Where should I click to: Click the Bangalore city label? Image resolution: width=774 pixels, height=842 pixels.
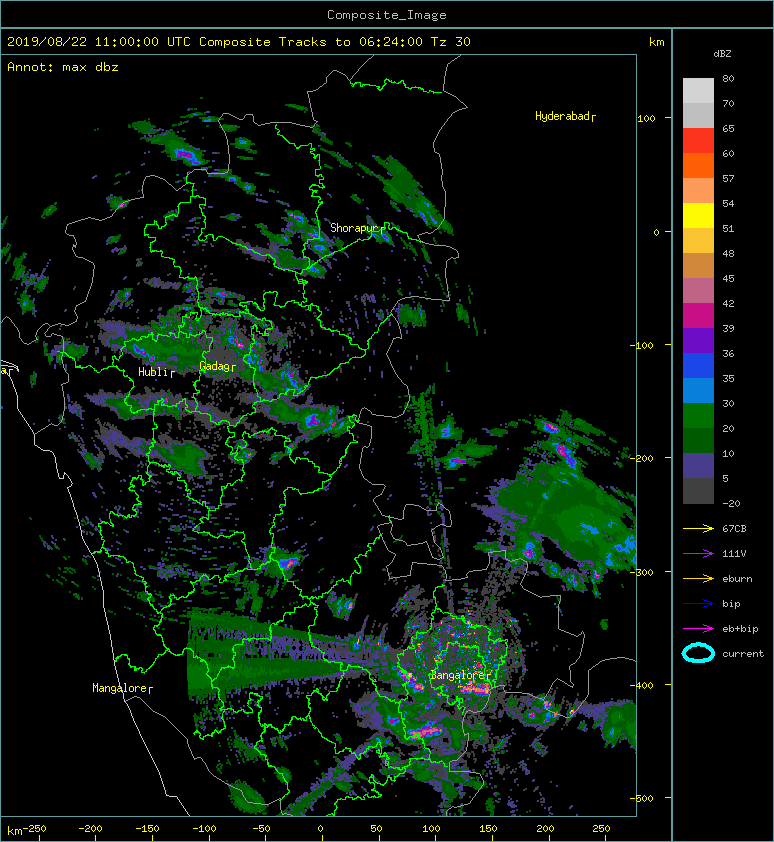pos(461,675)
